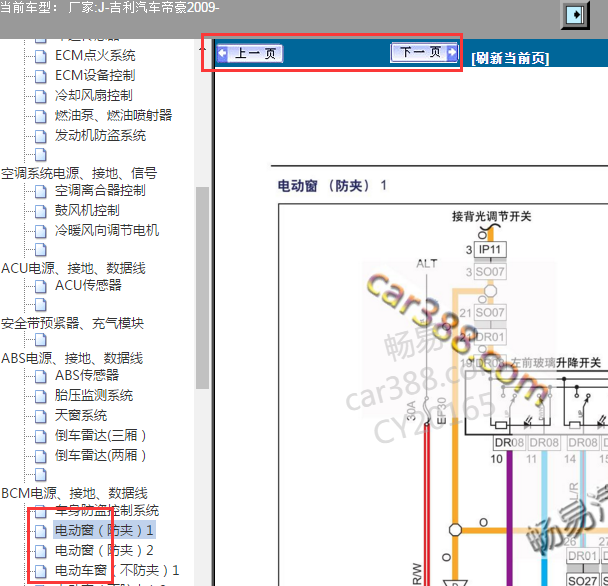Open ECM点火系统 tree item
The height and width of the screenshot is (586, 608).
coord(95,55)
